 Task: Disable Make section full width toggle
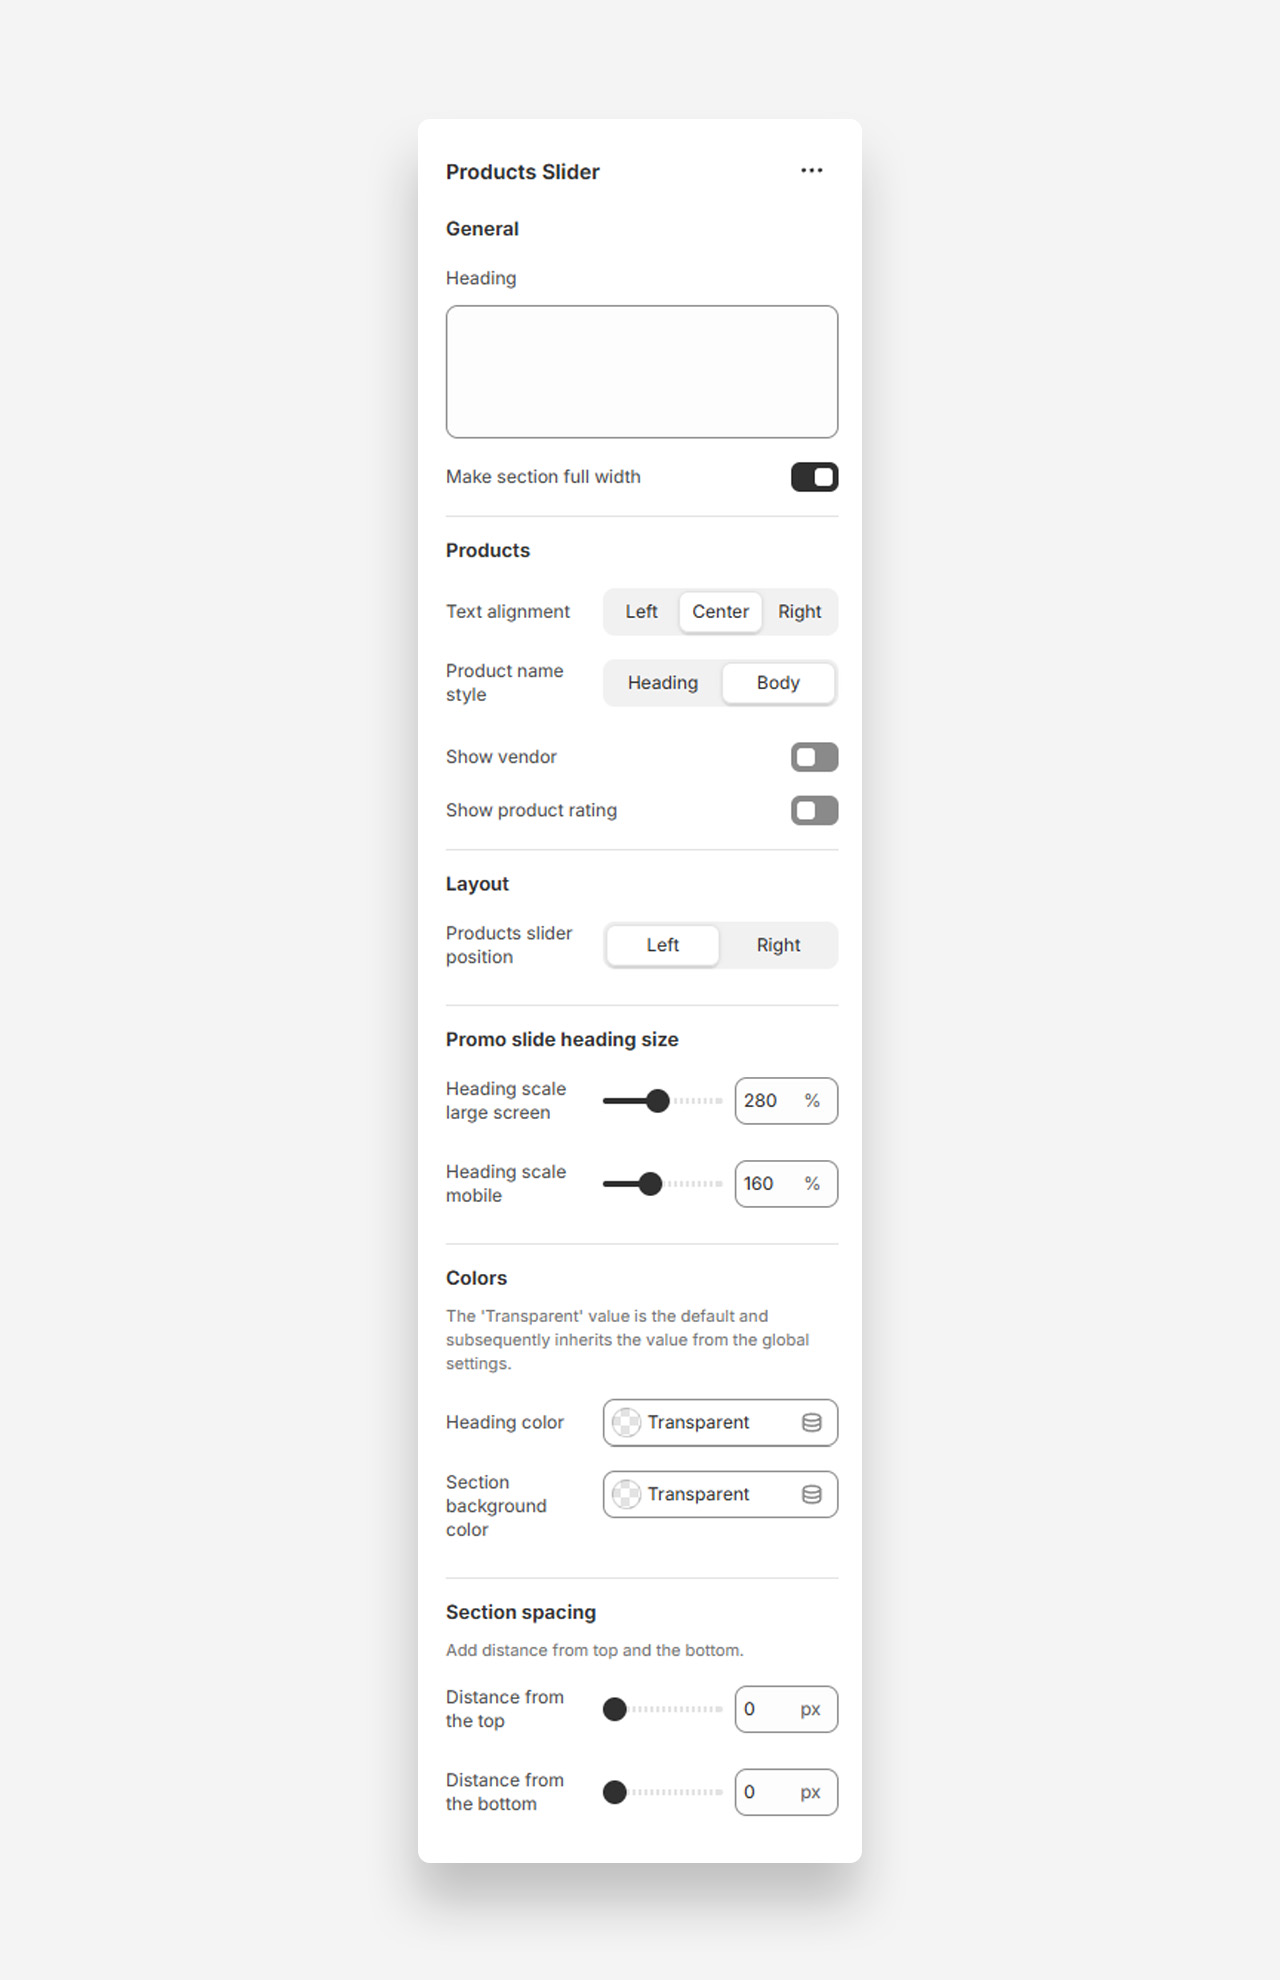tap(814, 477)
